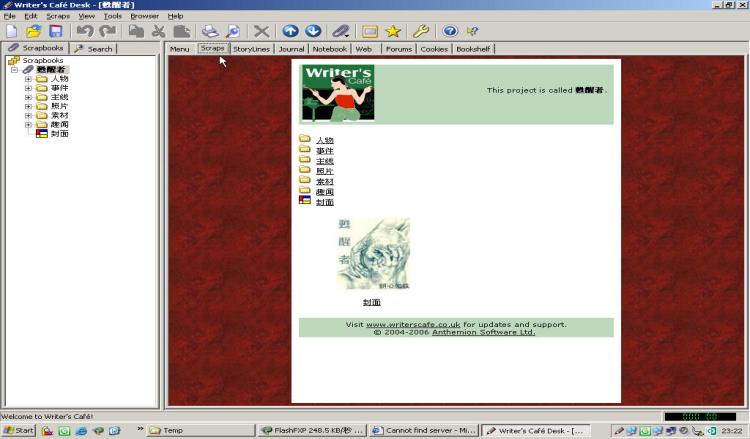Select the Scraps tab

212,48
